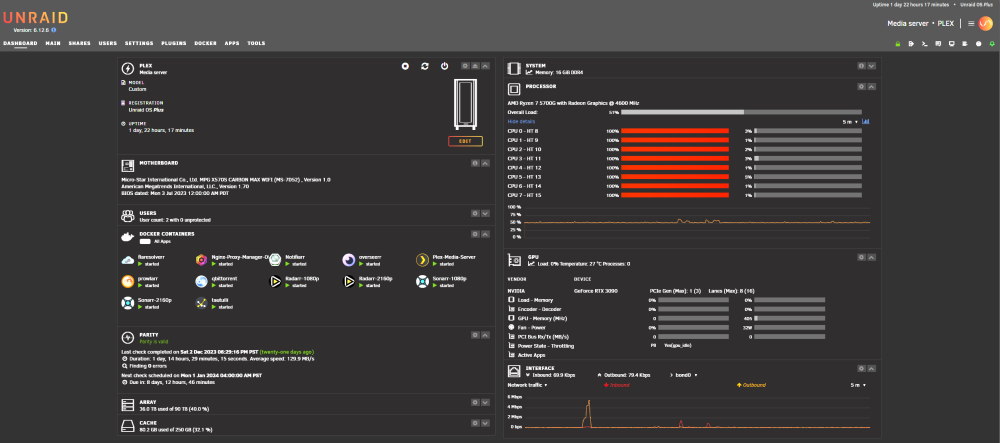The image size is (1000, 443).
Task: Collapse the Motherboard panel
Action: coord(485,163)
